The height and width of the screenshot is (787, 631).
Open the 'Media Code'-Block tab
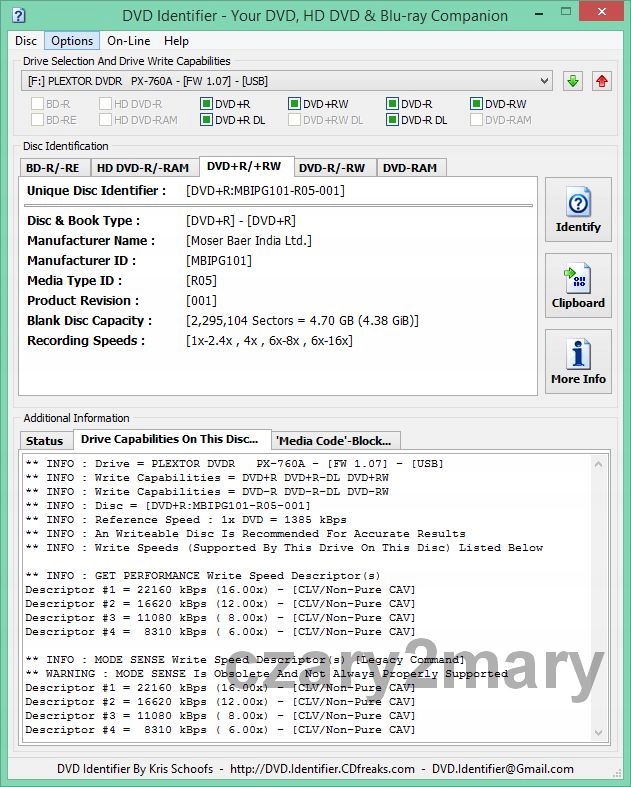pyautogui.click(x=336, y=440)
